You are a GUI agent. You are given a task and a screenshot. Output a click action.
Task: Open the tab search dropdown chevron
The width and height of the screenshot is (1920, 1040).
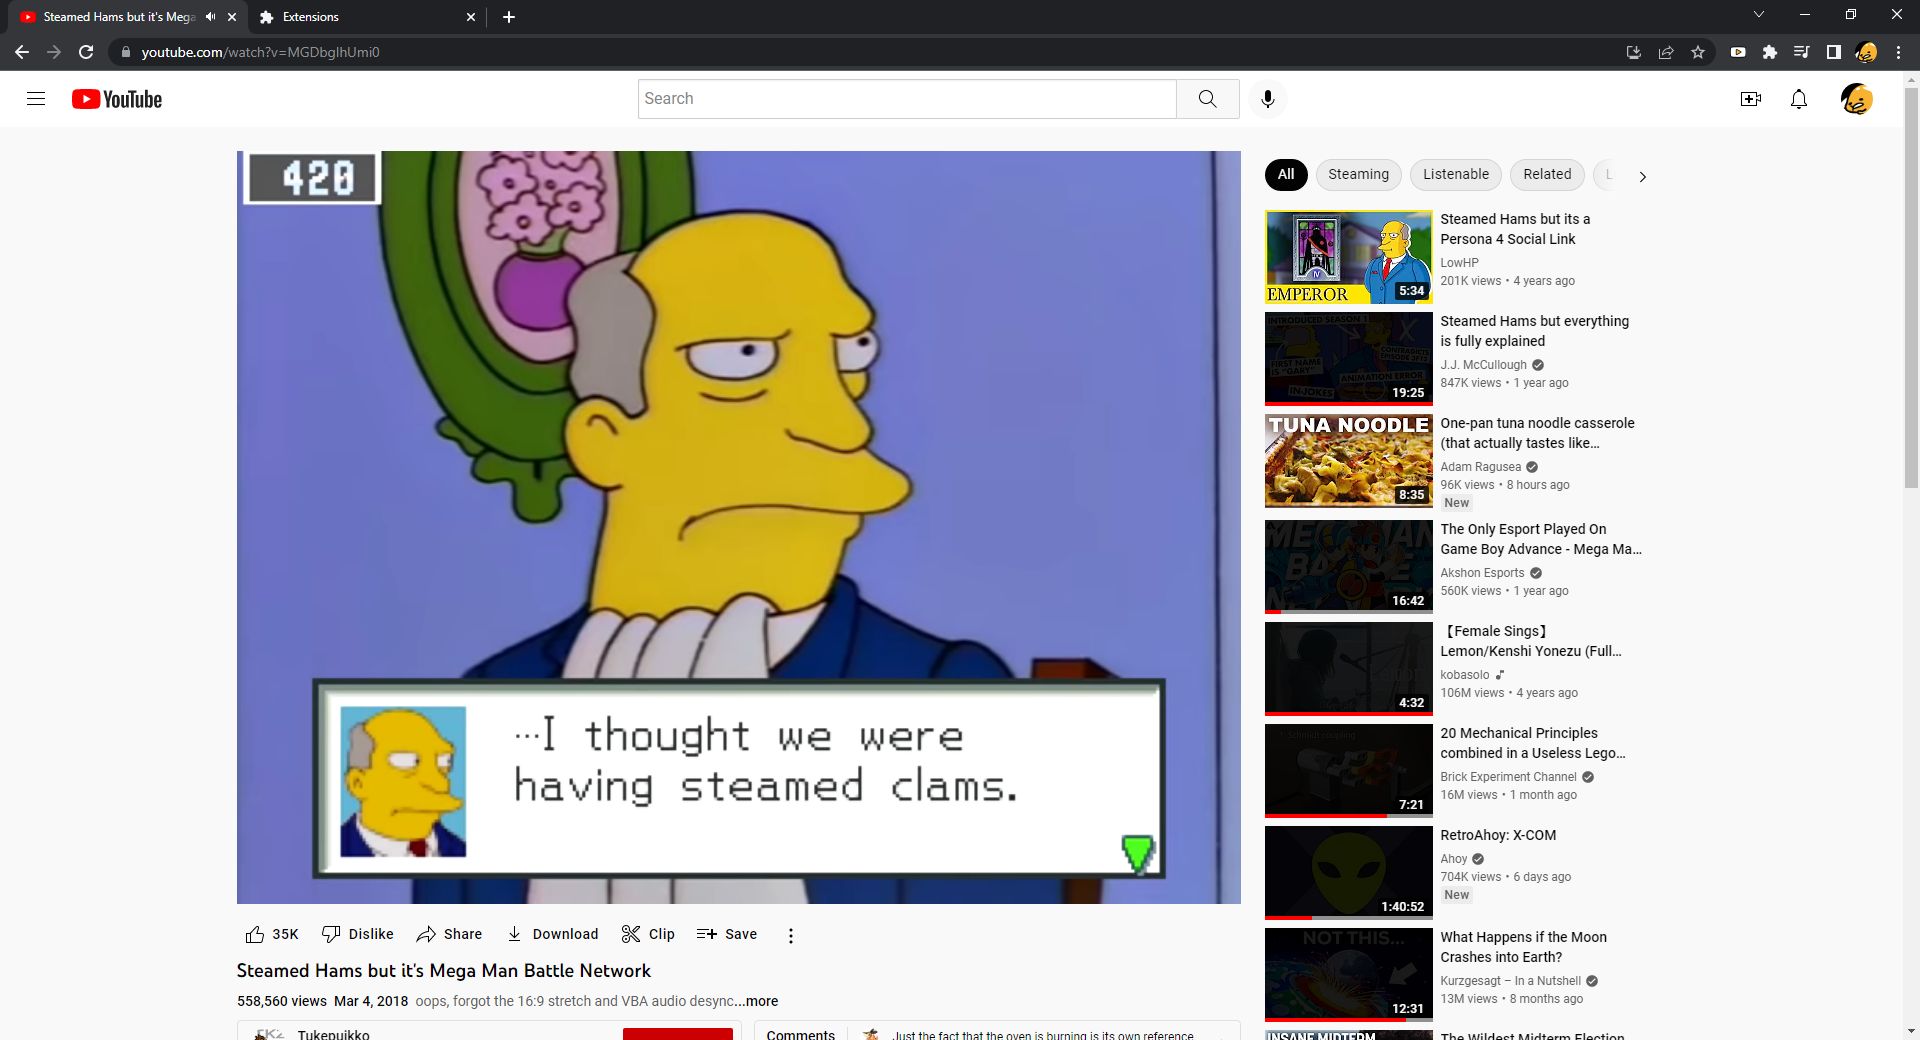pos(1759,15)
